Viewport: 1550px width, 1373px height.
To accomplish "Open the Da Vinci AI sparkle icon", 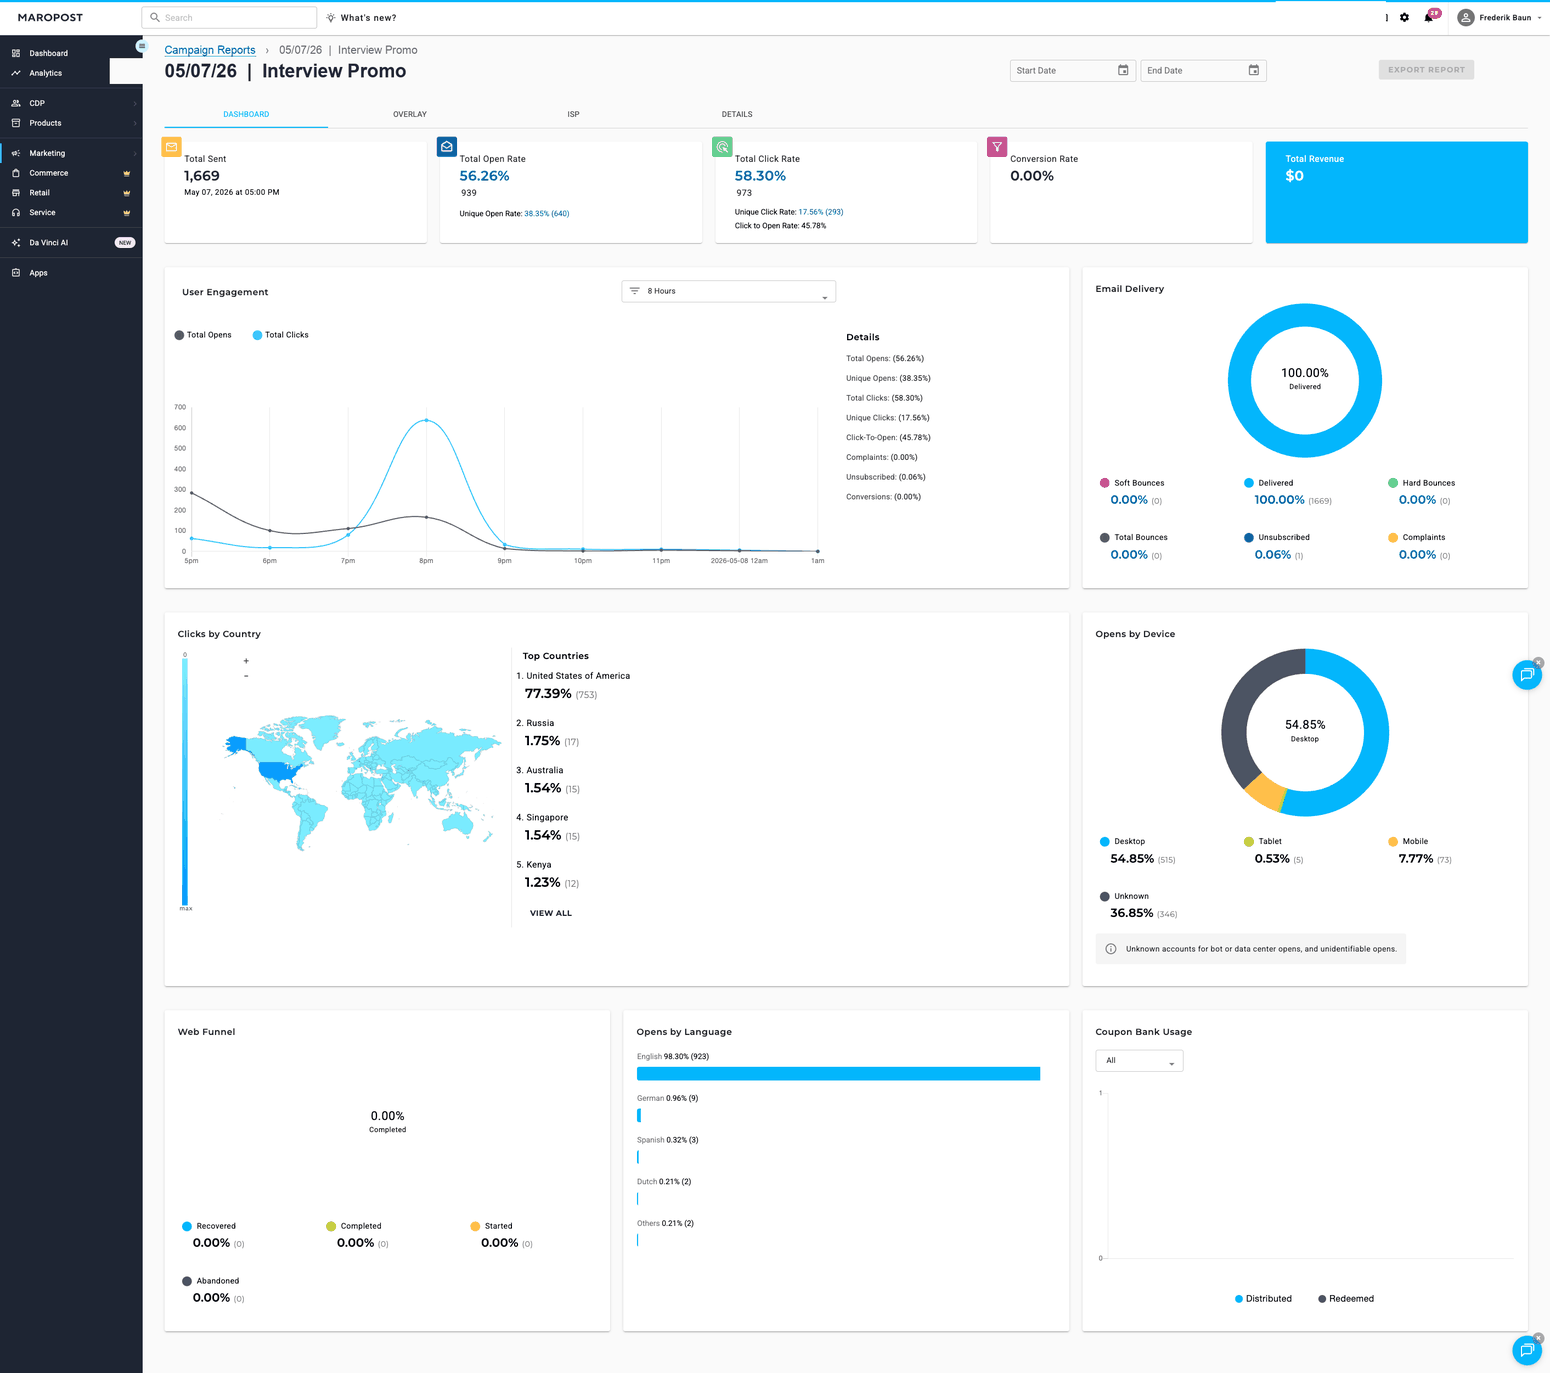I will coord(16,243).
